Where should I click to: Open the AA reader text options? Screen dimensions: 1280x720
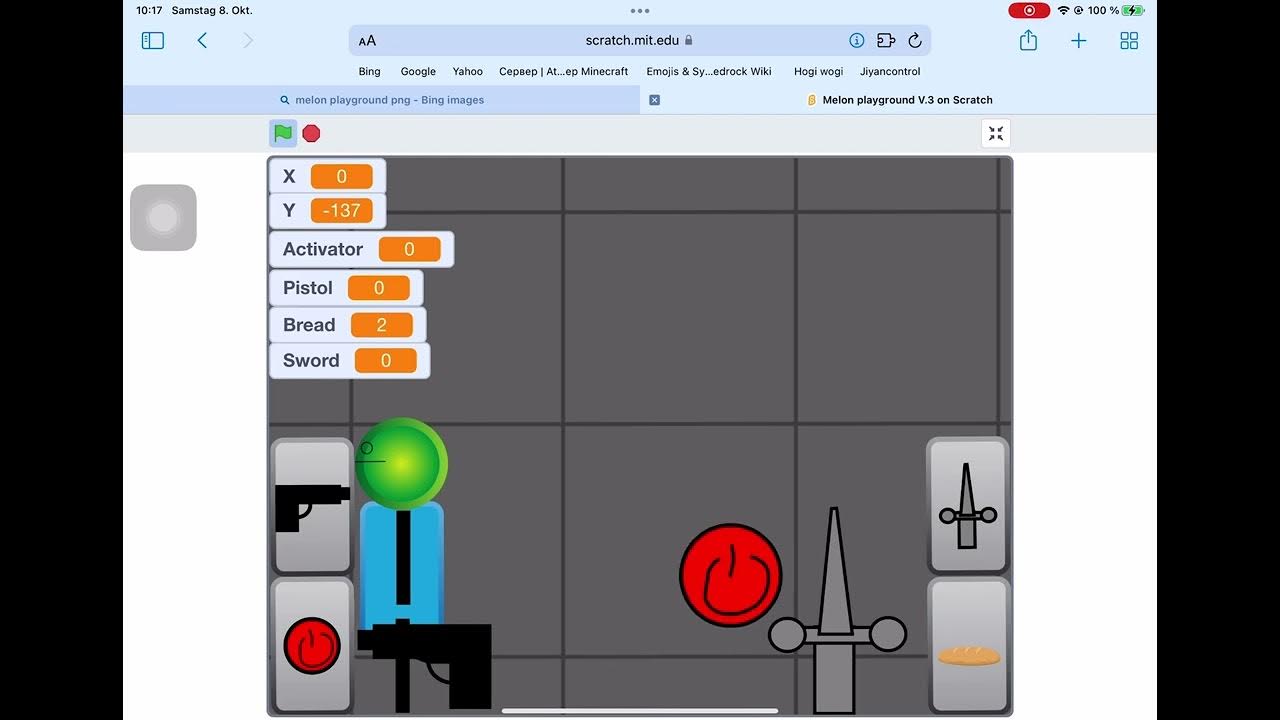pos(368,41)
